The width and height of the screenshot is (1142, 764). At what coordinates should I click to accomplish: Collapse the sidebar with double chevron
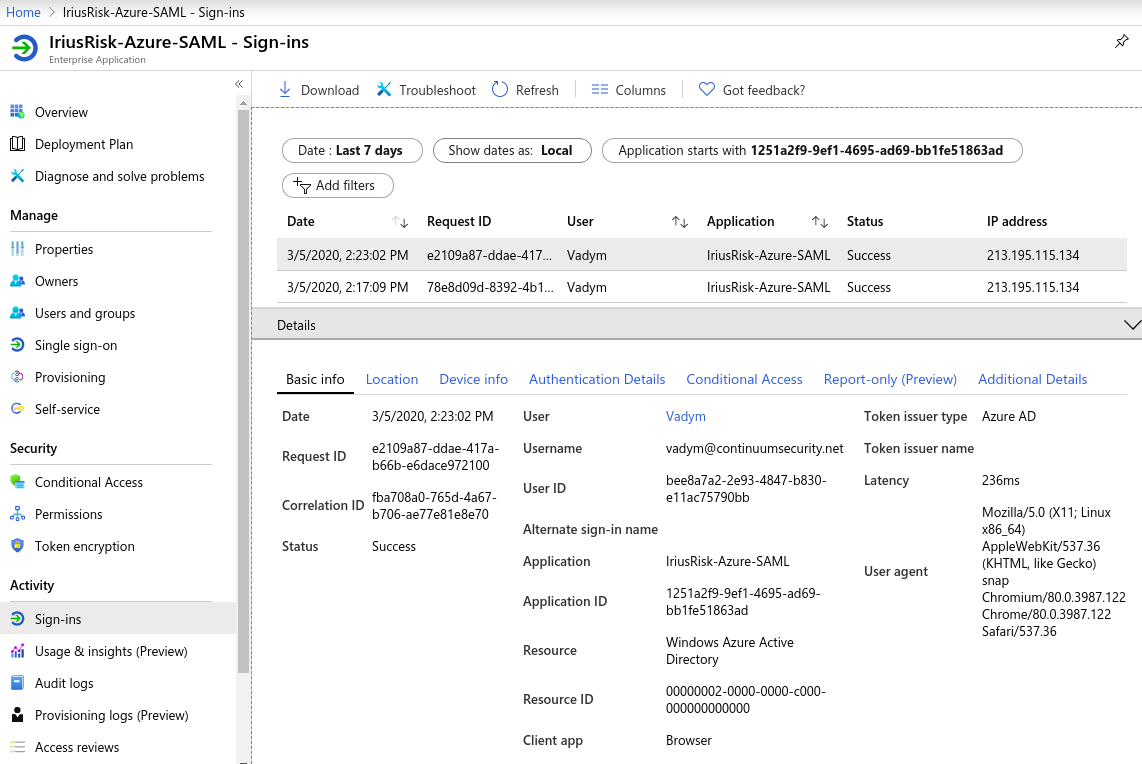click(x=239, y=84)
